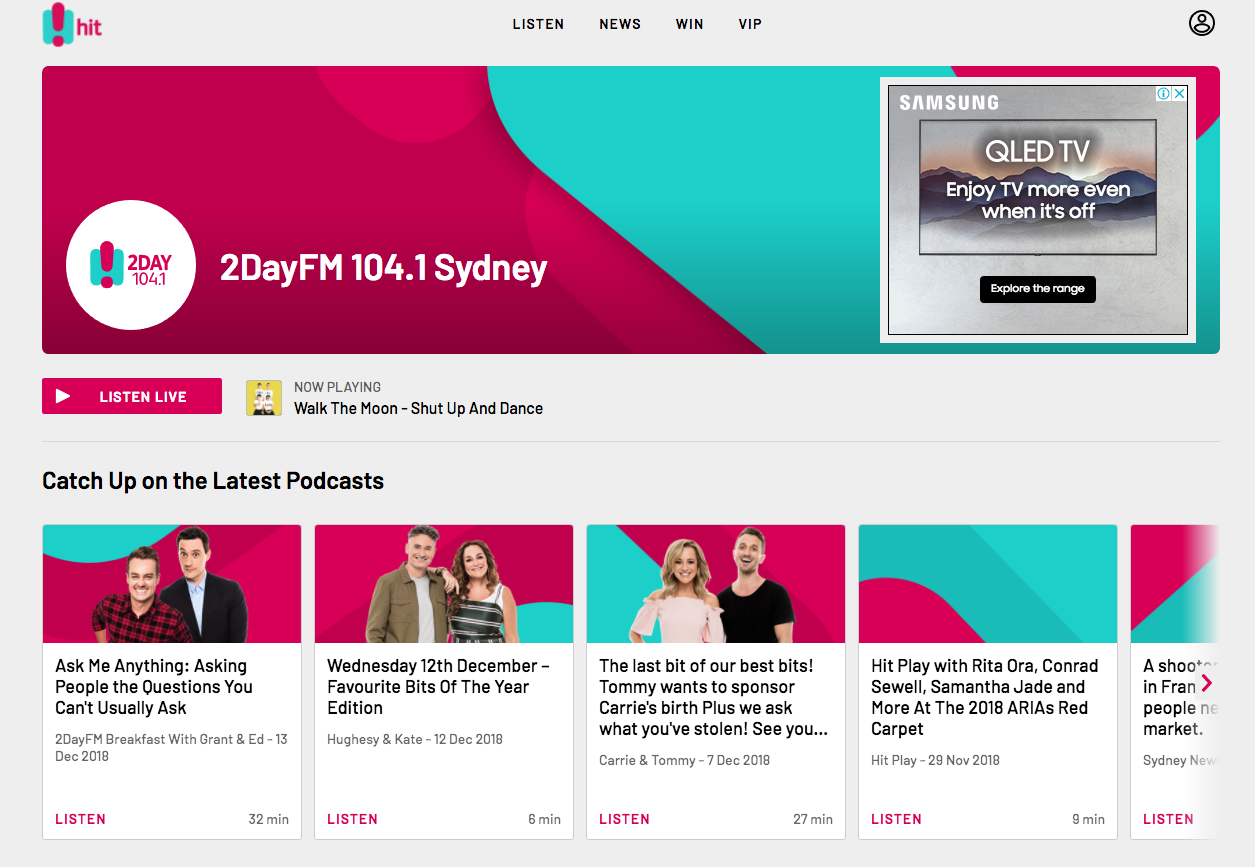Listen to Hit Play ARIAs podcast
This screenshot has height=867, width=1255.
pyautogui.click(x=897, y=819)
